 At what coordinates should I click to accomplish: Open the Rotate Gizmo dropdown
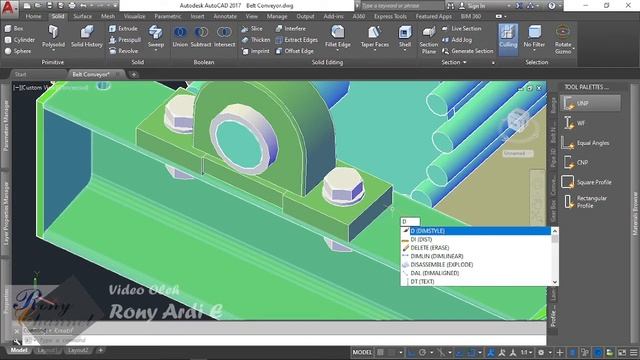pyautogui.click(x=563, y=39)
